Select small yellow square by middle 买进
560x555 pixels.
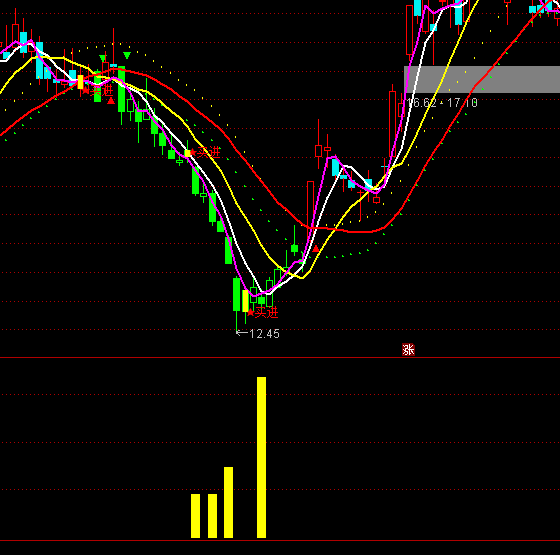(x=188, y=153)
